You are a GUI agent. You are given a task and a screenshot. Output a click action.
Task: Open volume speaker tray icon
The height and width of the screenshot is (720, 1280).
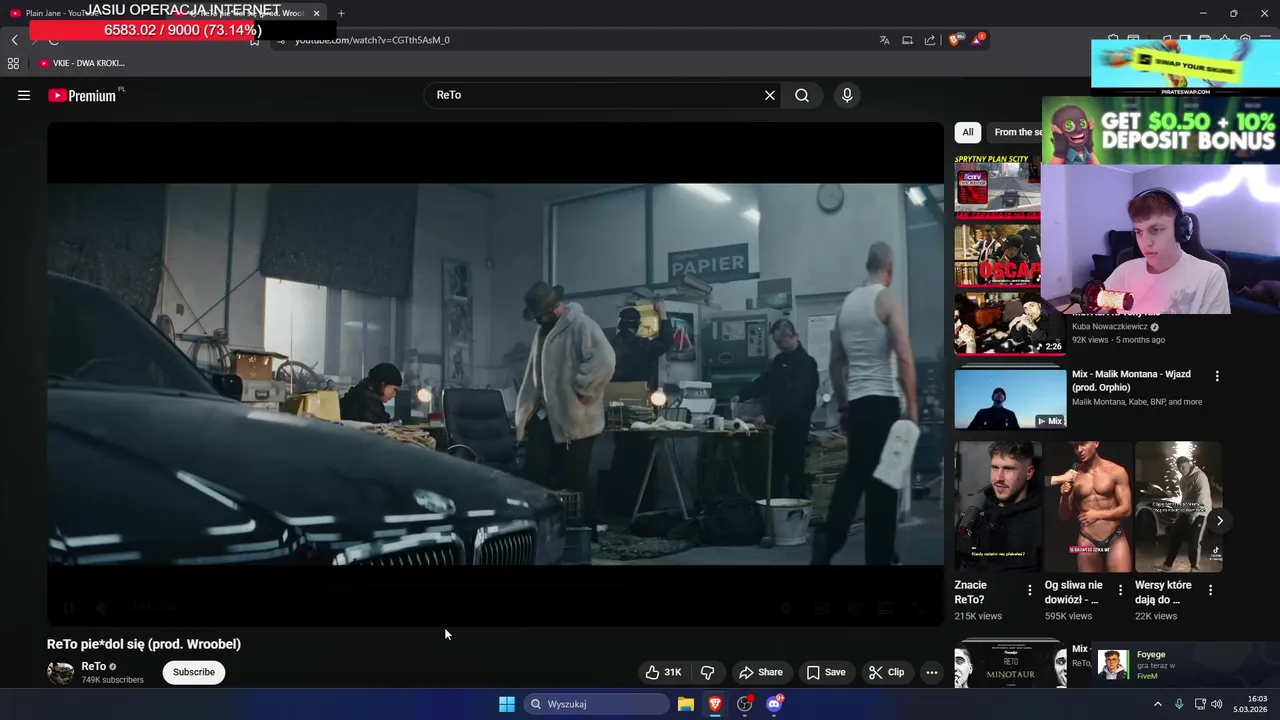(1217, 704)
